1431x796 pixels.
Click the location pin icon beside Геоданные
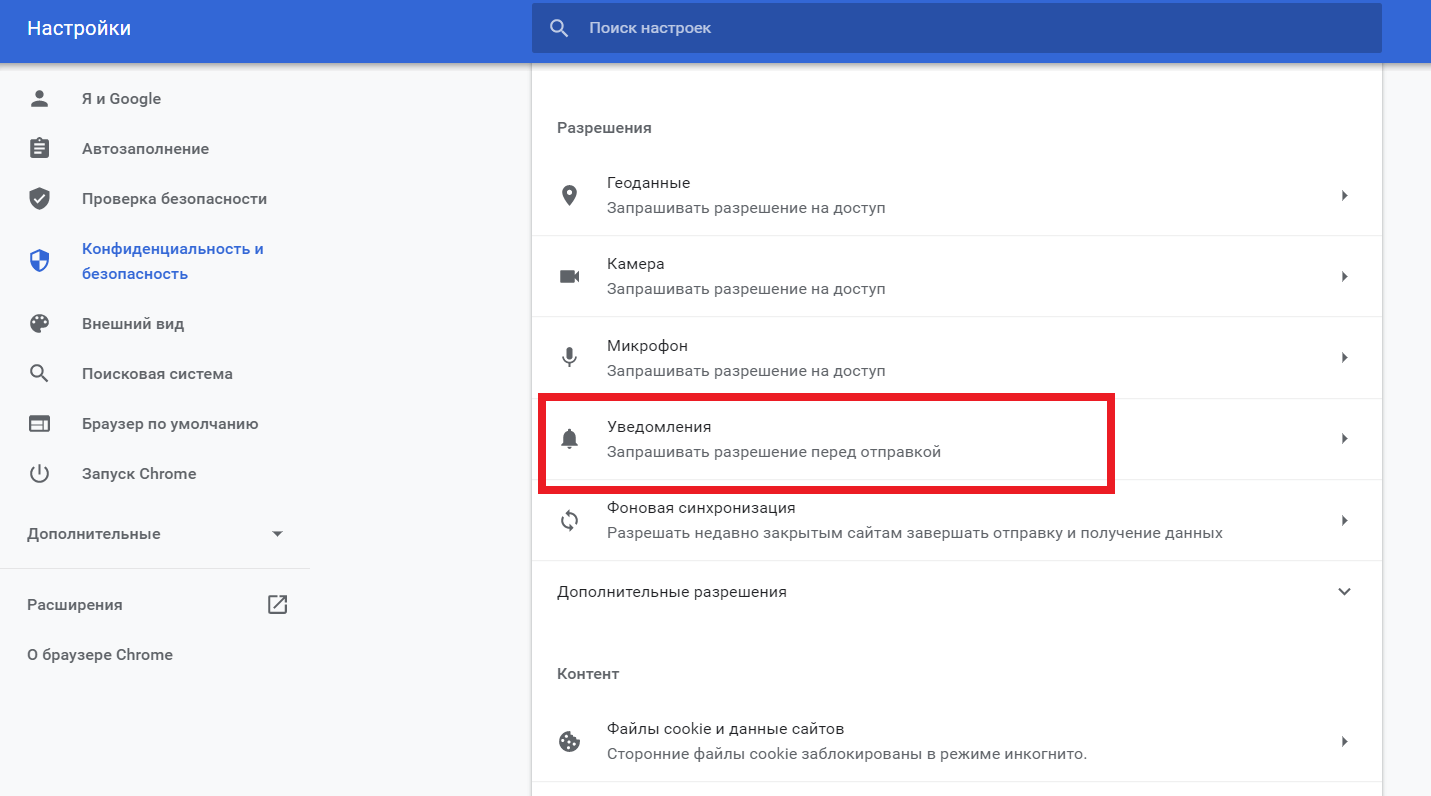[x=569, y=195]
